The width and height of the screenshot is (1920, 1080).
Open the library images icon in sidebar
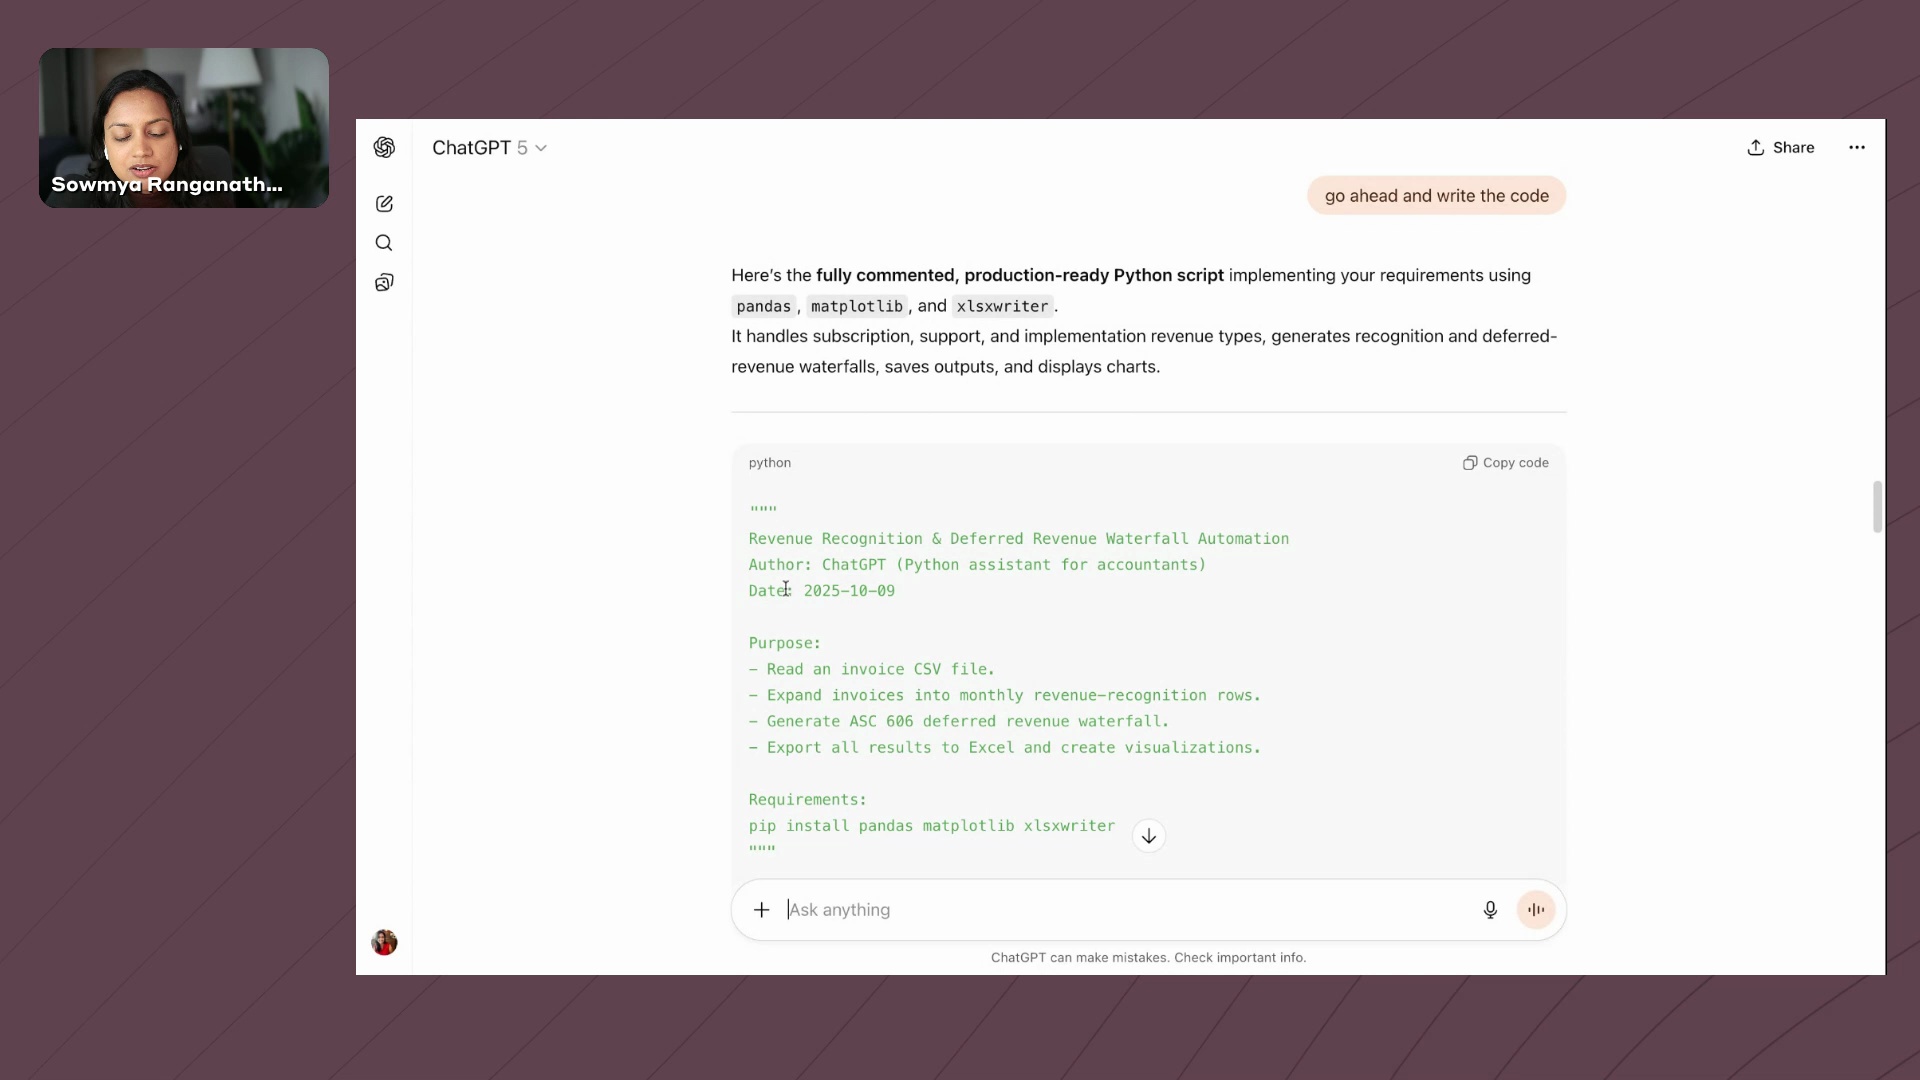384,283
